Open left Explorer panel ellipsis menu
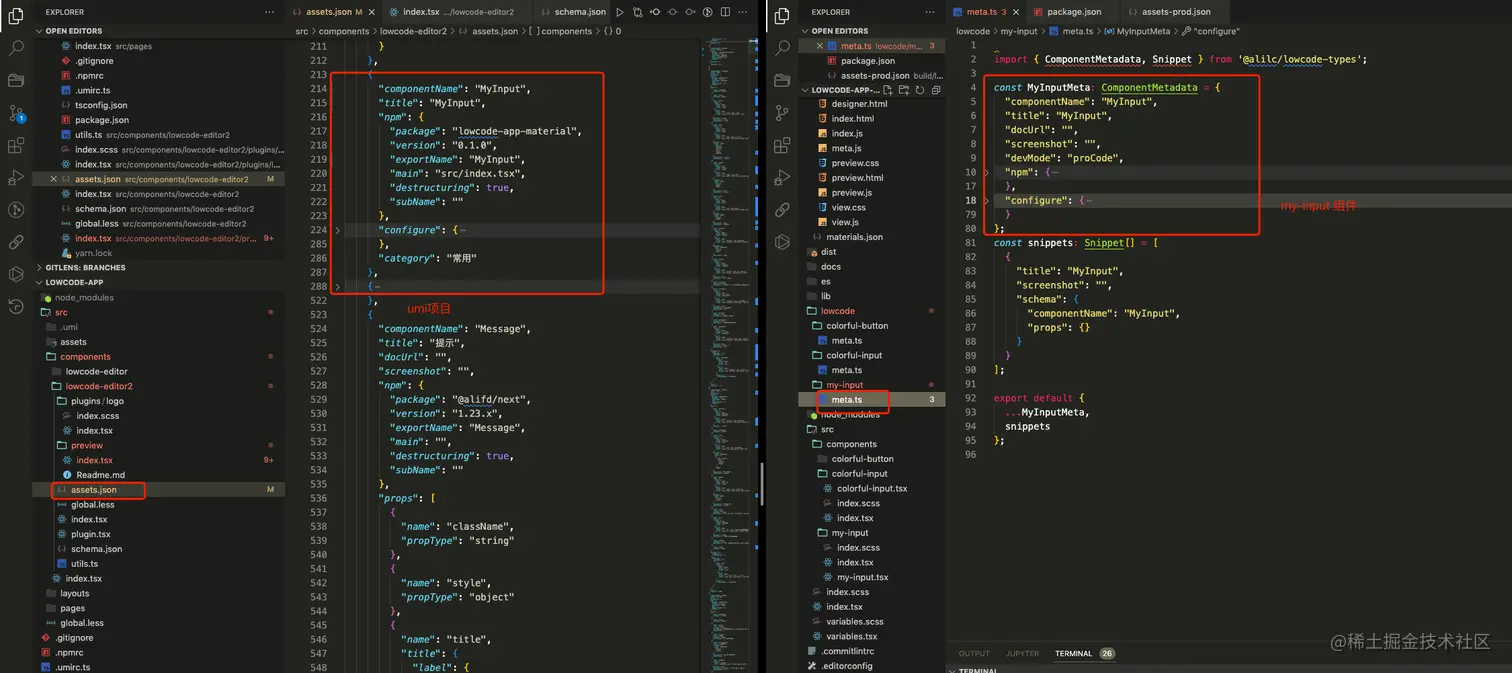 pos(269,12)
